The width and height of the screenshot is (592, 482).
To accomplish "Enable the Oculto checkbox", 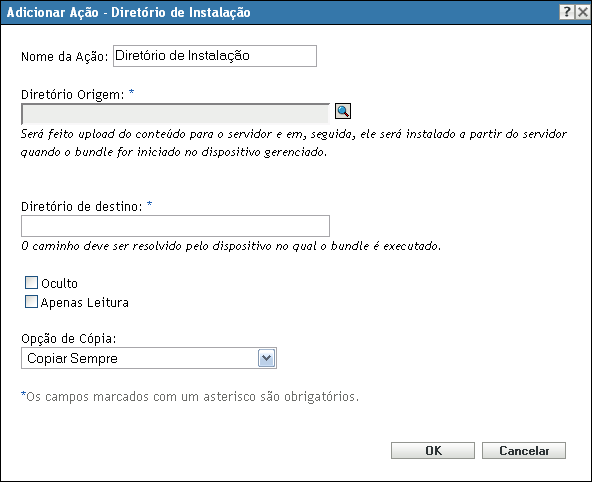I will pos(31,283).
